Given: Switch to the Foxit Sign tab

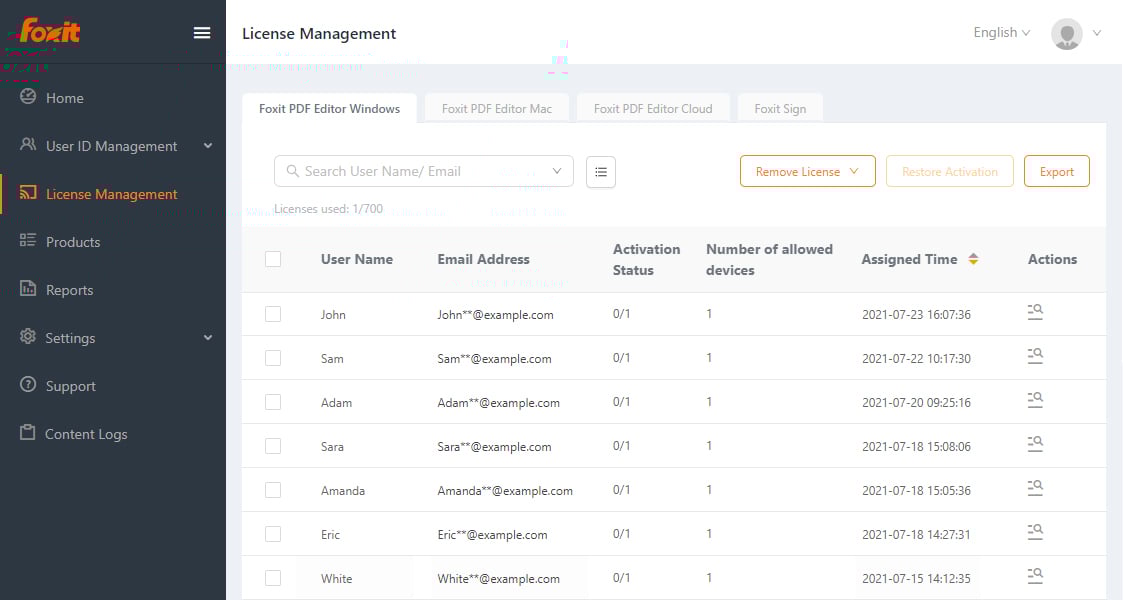Looking at the screenshot, I should coord(780,109).
